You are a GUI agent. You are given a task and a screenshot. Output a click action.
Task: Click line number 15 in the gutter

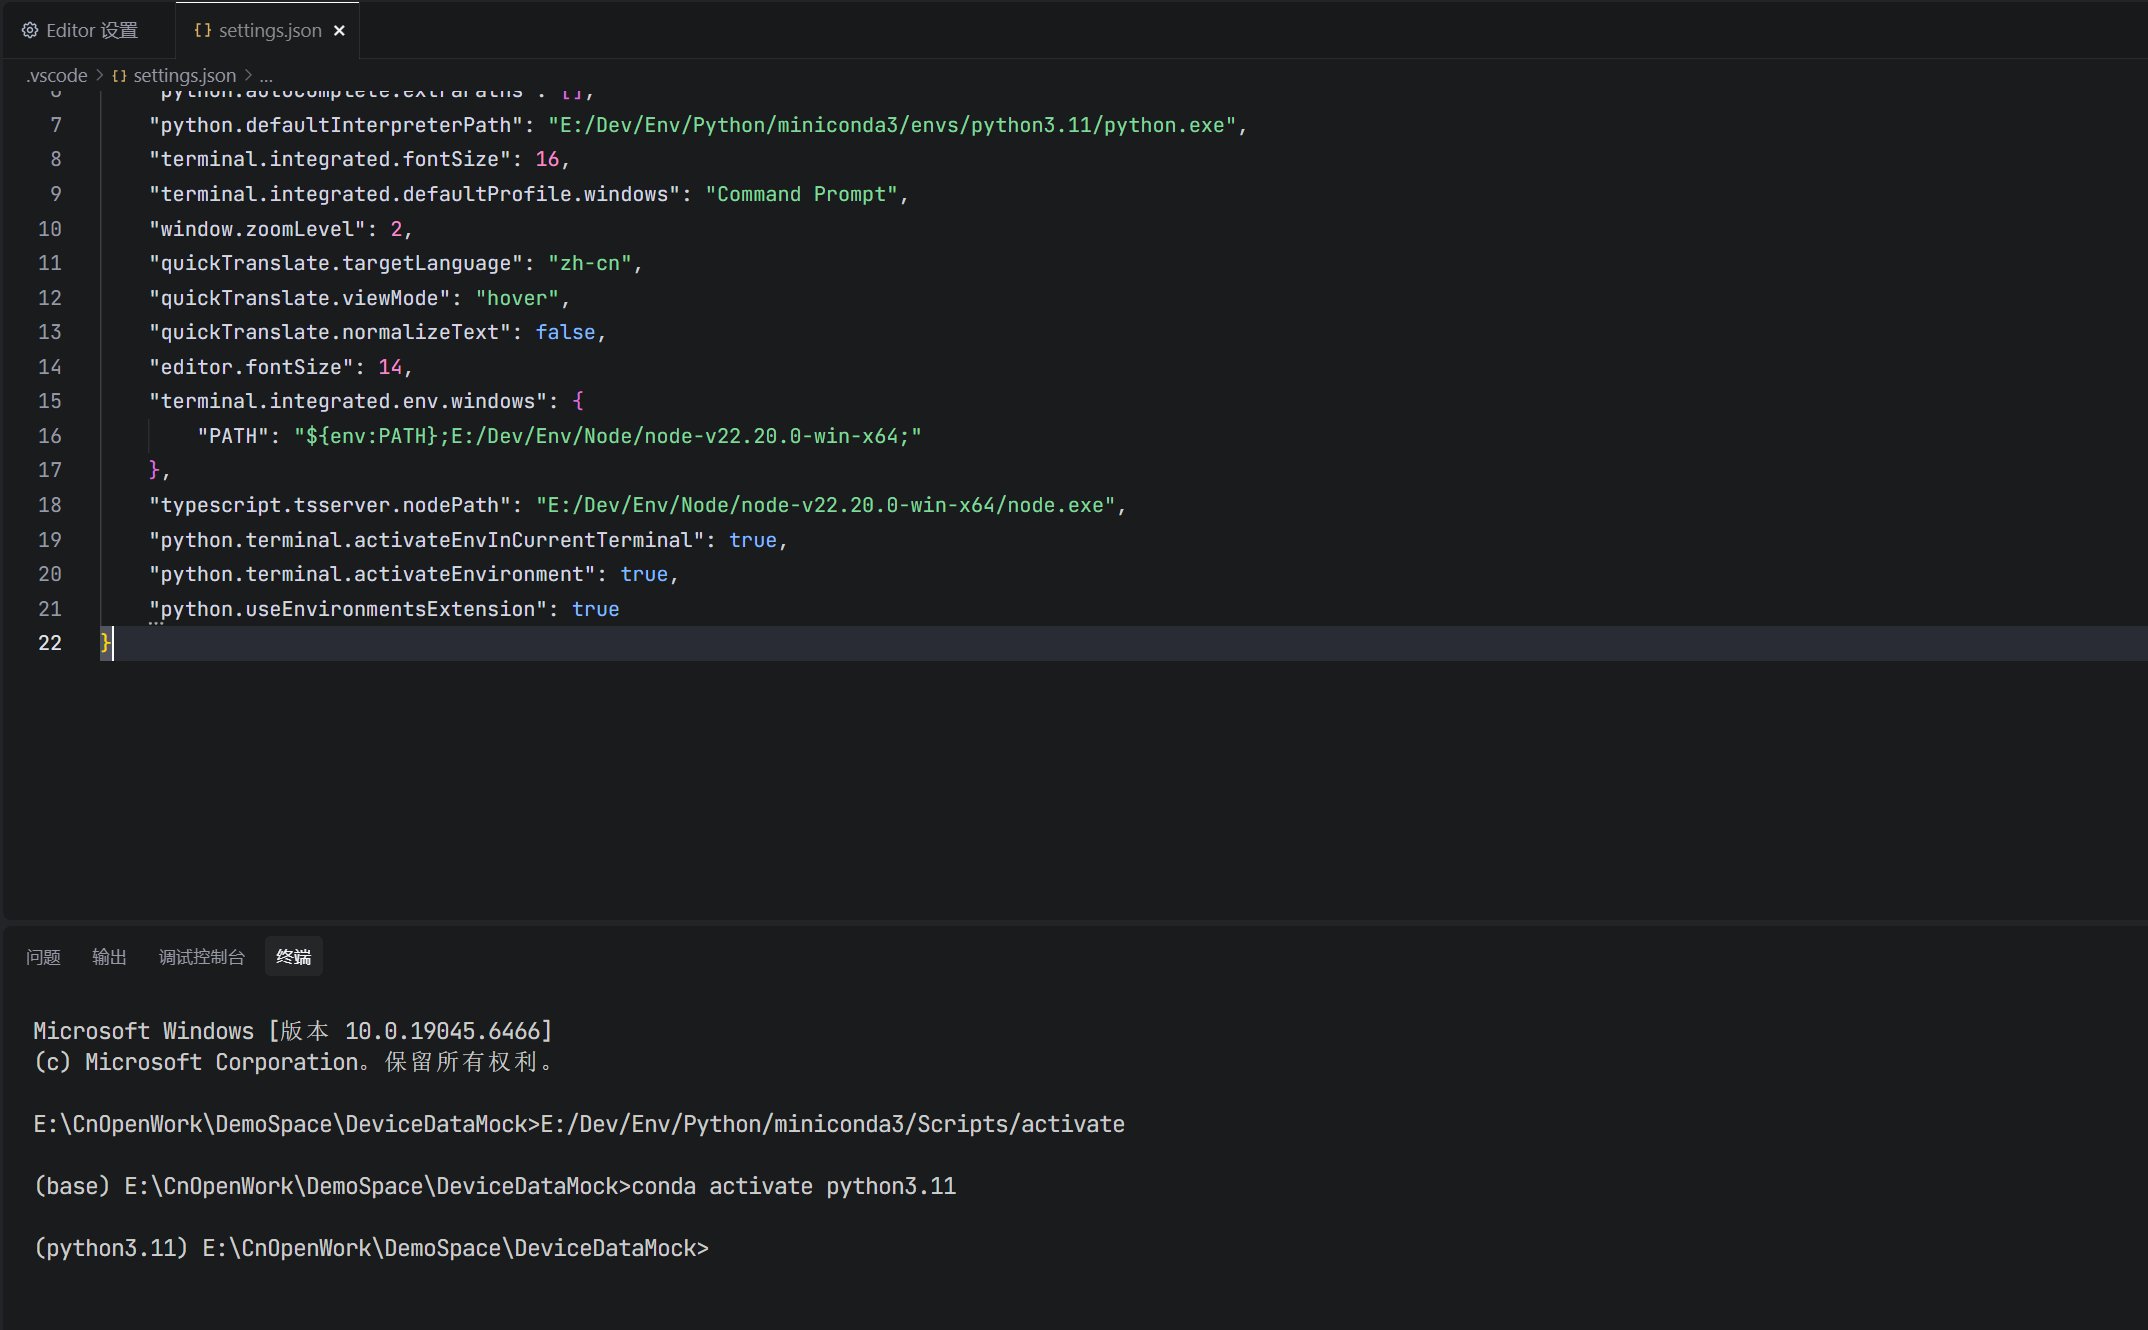click(50, 401)
